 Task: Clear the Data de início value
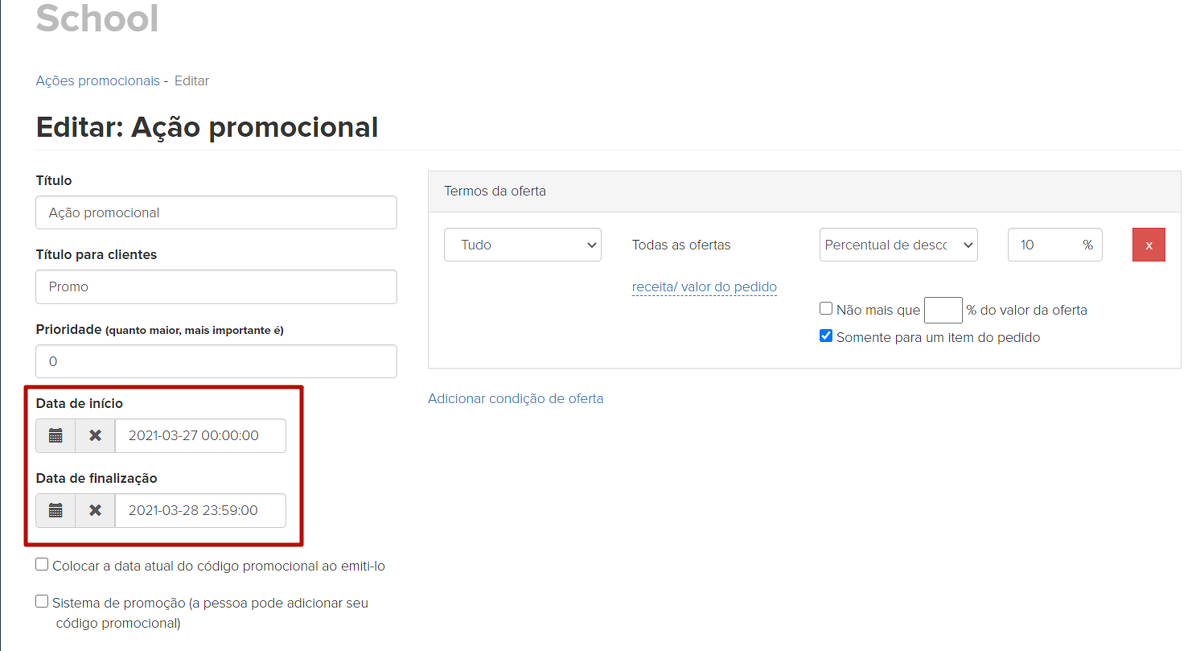pyautogui.click(x=95, y=436)
